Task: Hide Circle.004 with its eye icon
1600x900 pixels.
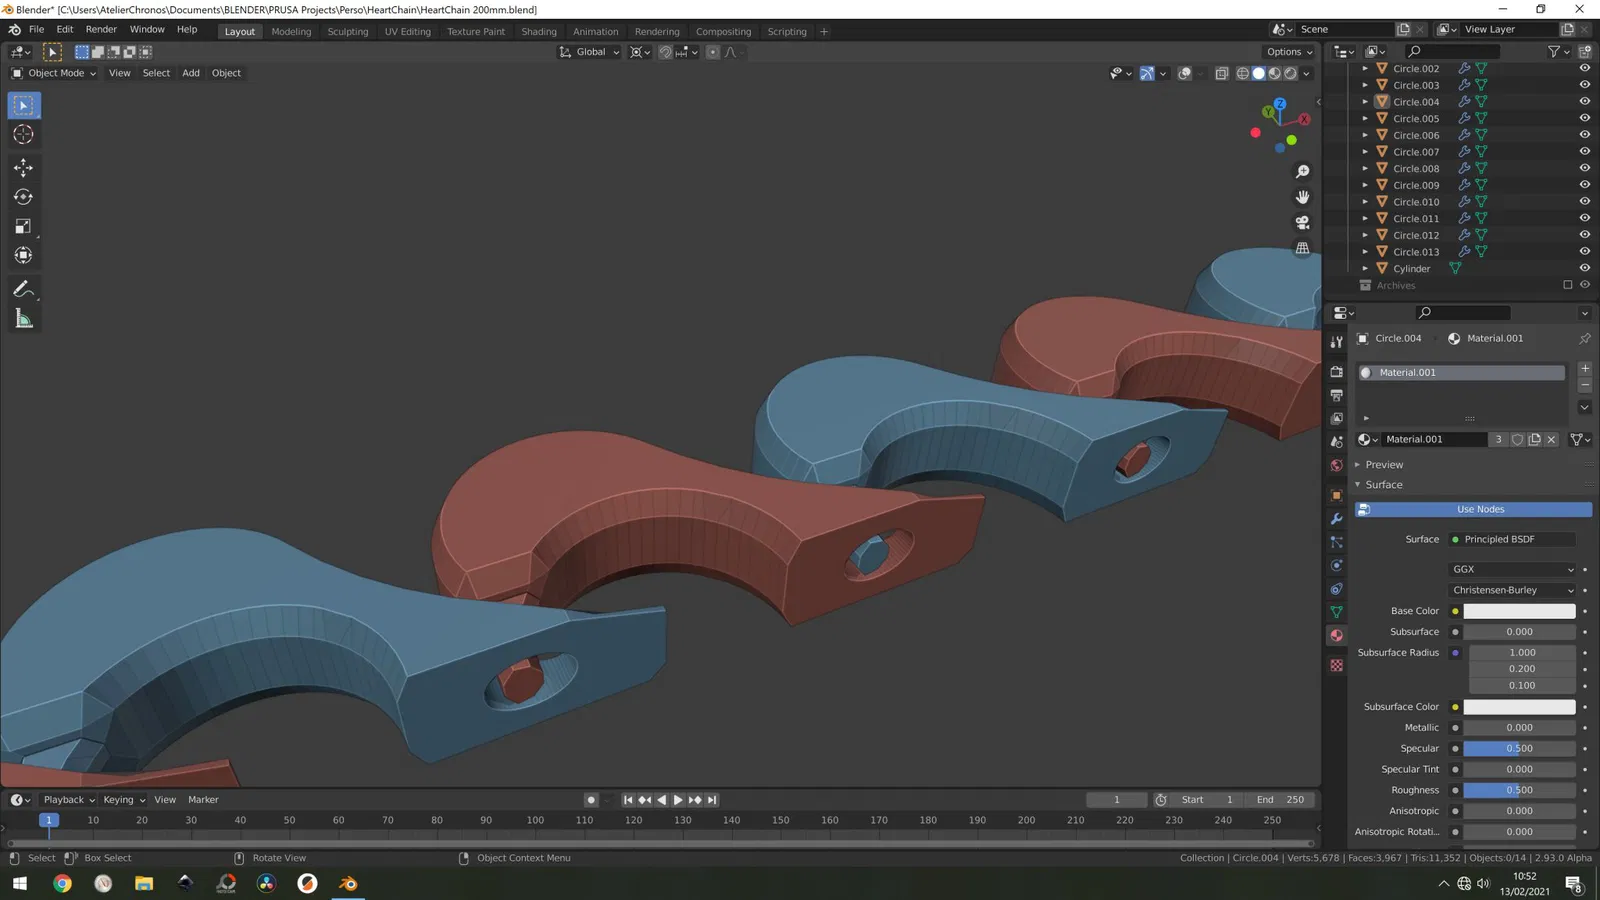Action: pos(1584,102)
